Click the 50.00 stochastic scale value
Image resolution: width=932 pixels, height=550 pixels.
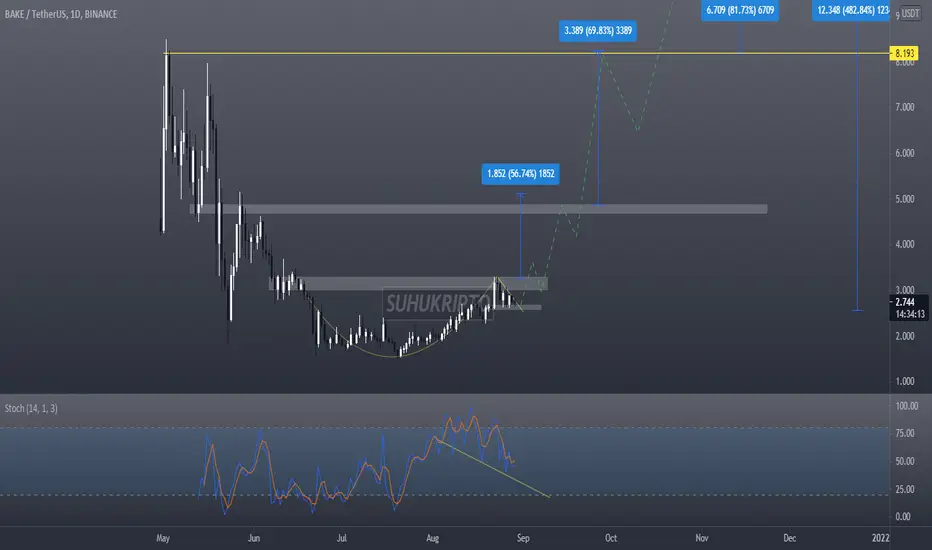[x=905, y=461]
